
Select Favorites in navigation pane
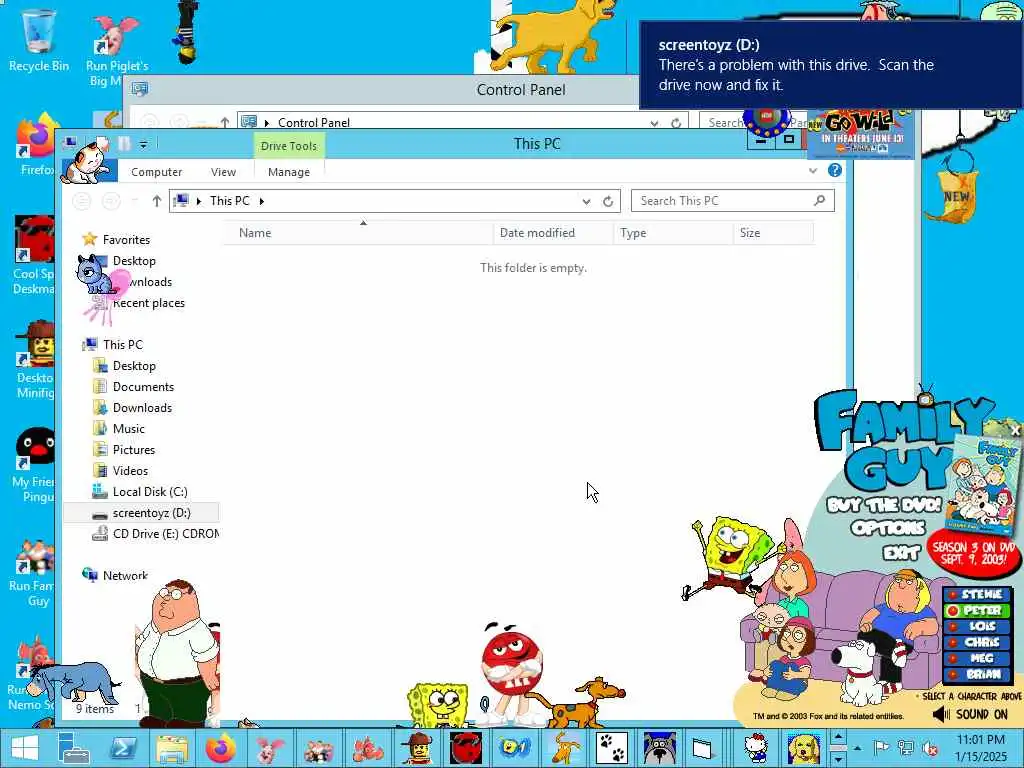click(x=126, y=240)
